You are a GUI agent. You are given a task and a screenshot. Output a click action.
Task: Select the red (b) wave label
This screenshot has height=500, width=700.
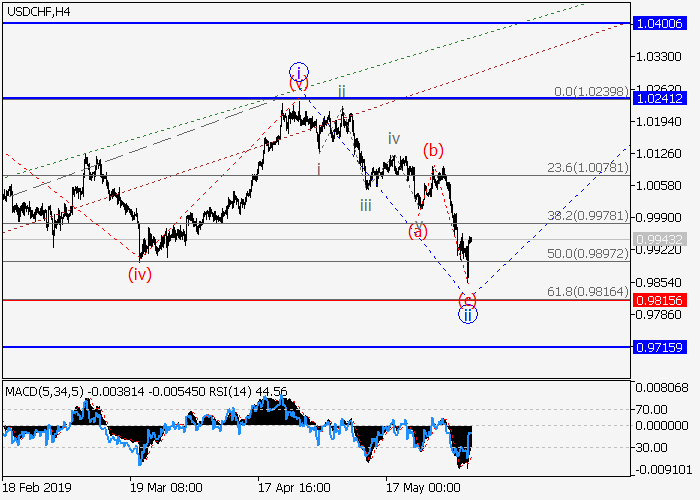click(x=433, y=151)
